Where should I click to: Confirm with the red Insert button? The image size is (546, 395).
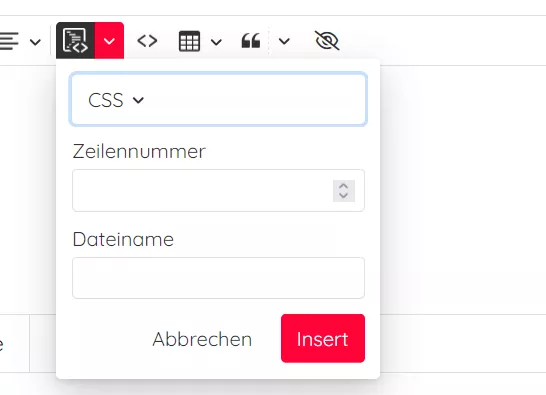[323, 338]
